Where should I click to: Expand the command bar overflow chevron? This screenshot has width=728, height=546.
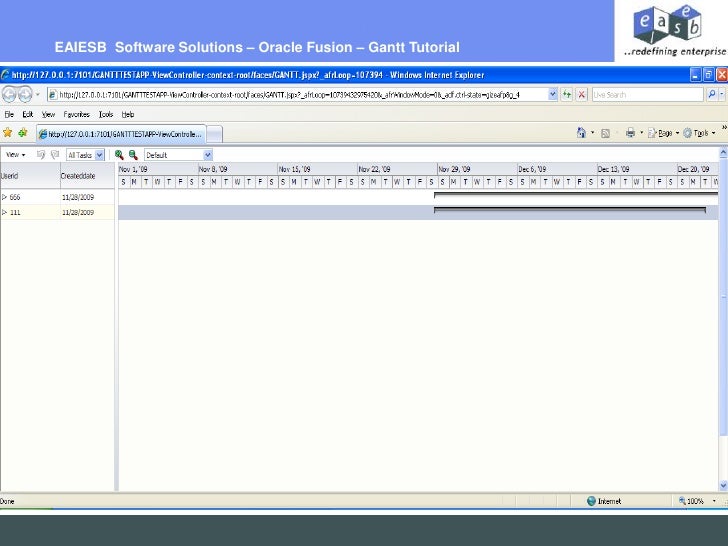click(x=724, y=127)
